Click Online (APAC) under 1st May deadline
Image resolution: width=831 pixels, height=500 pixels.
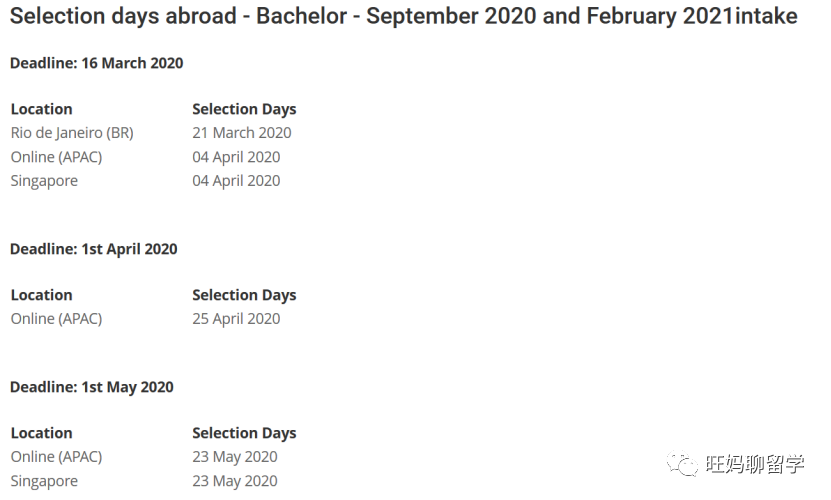56,457
